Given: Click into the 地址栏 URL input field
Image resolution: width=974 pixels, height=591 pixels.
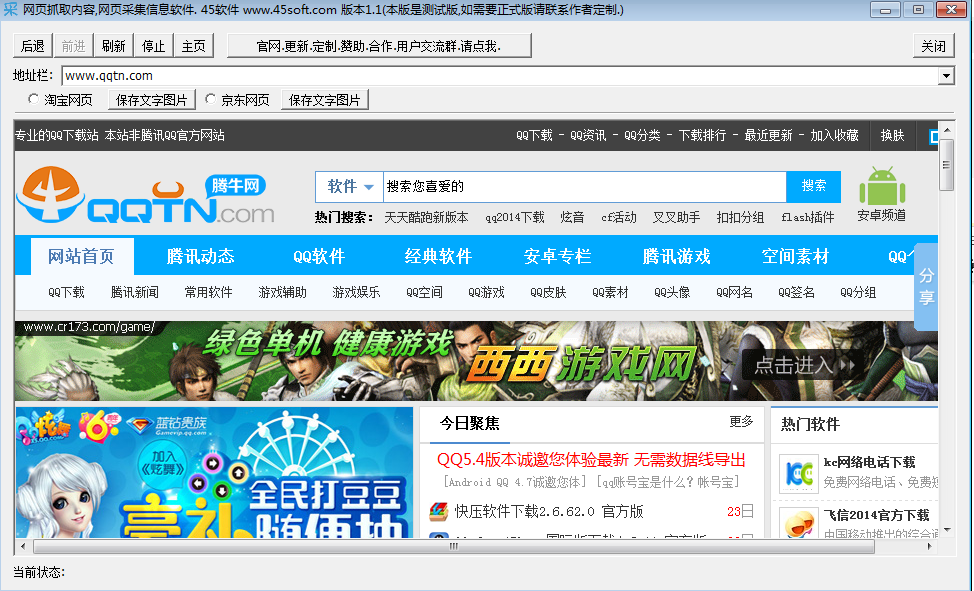Looking at the screenshot, I should point(500,76).
